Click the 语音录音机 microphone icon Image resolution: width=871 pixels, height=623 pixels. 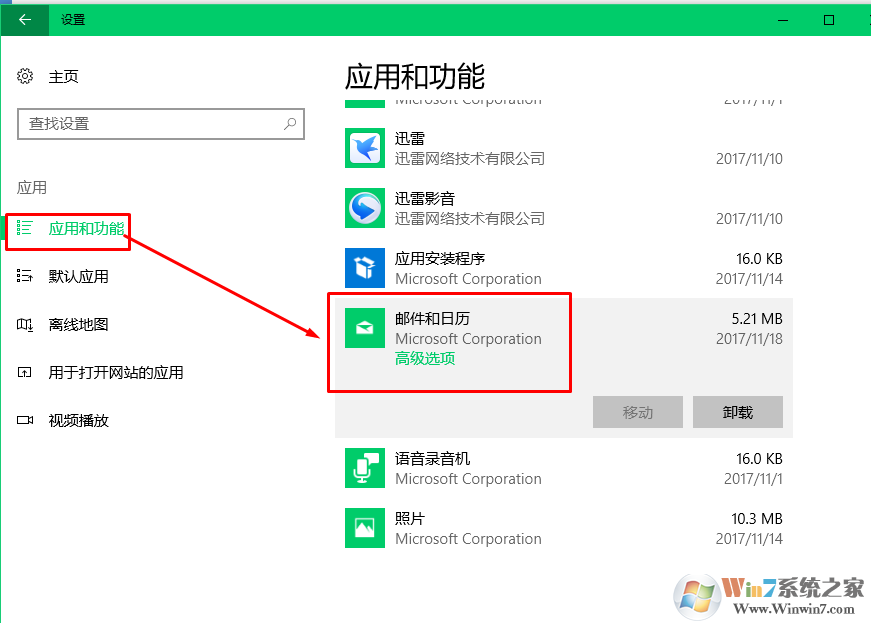click(x=365, y=468)
